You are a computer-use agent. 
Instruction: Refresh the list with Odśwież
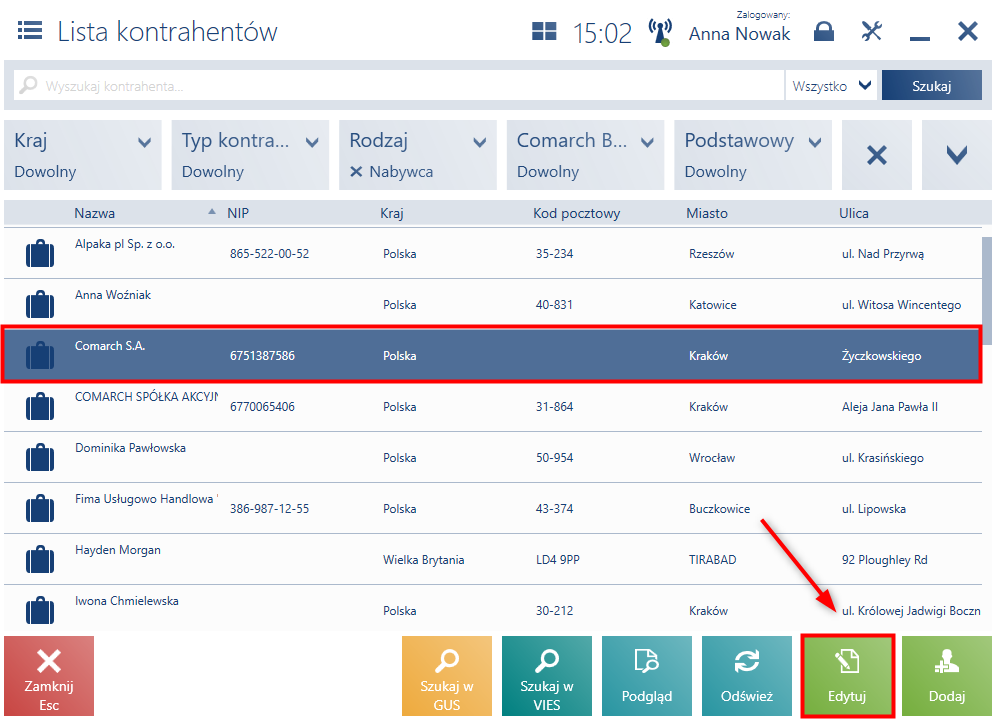(x=746, y=676)
